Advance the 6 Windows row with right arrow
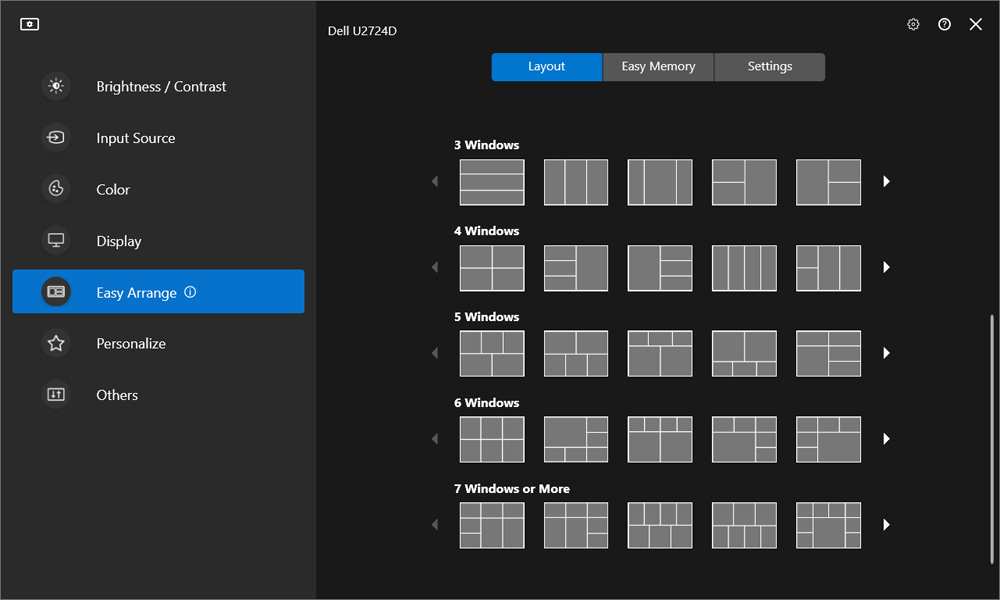The height and width of the screenshot is (600, 1000). pos(886,439)
